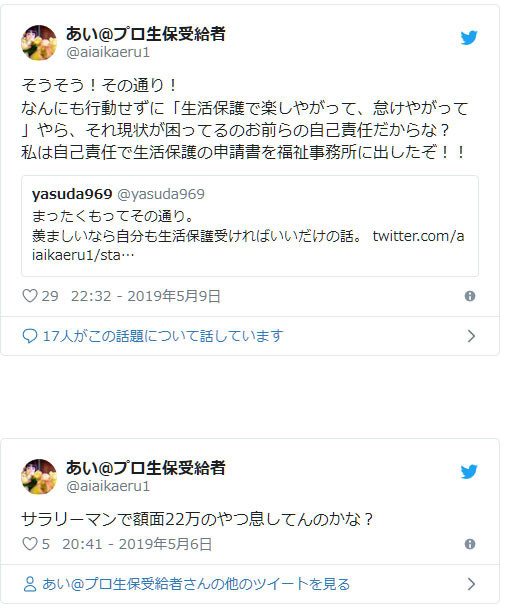
Task: Open @aiaikaeru1 handle in first tweet
Action: coord(108,52)
